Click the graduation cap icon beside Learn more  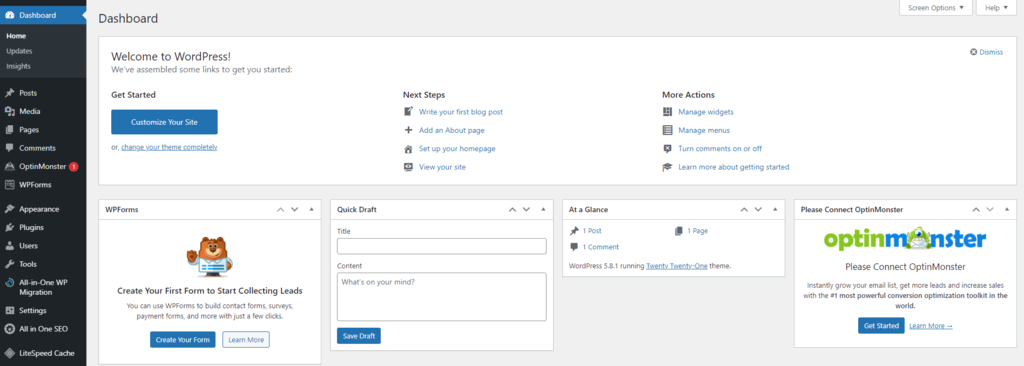pos(667,167)
